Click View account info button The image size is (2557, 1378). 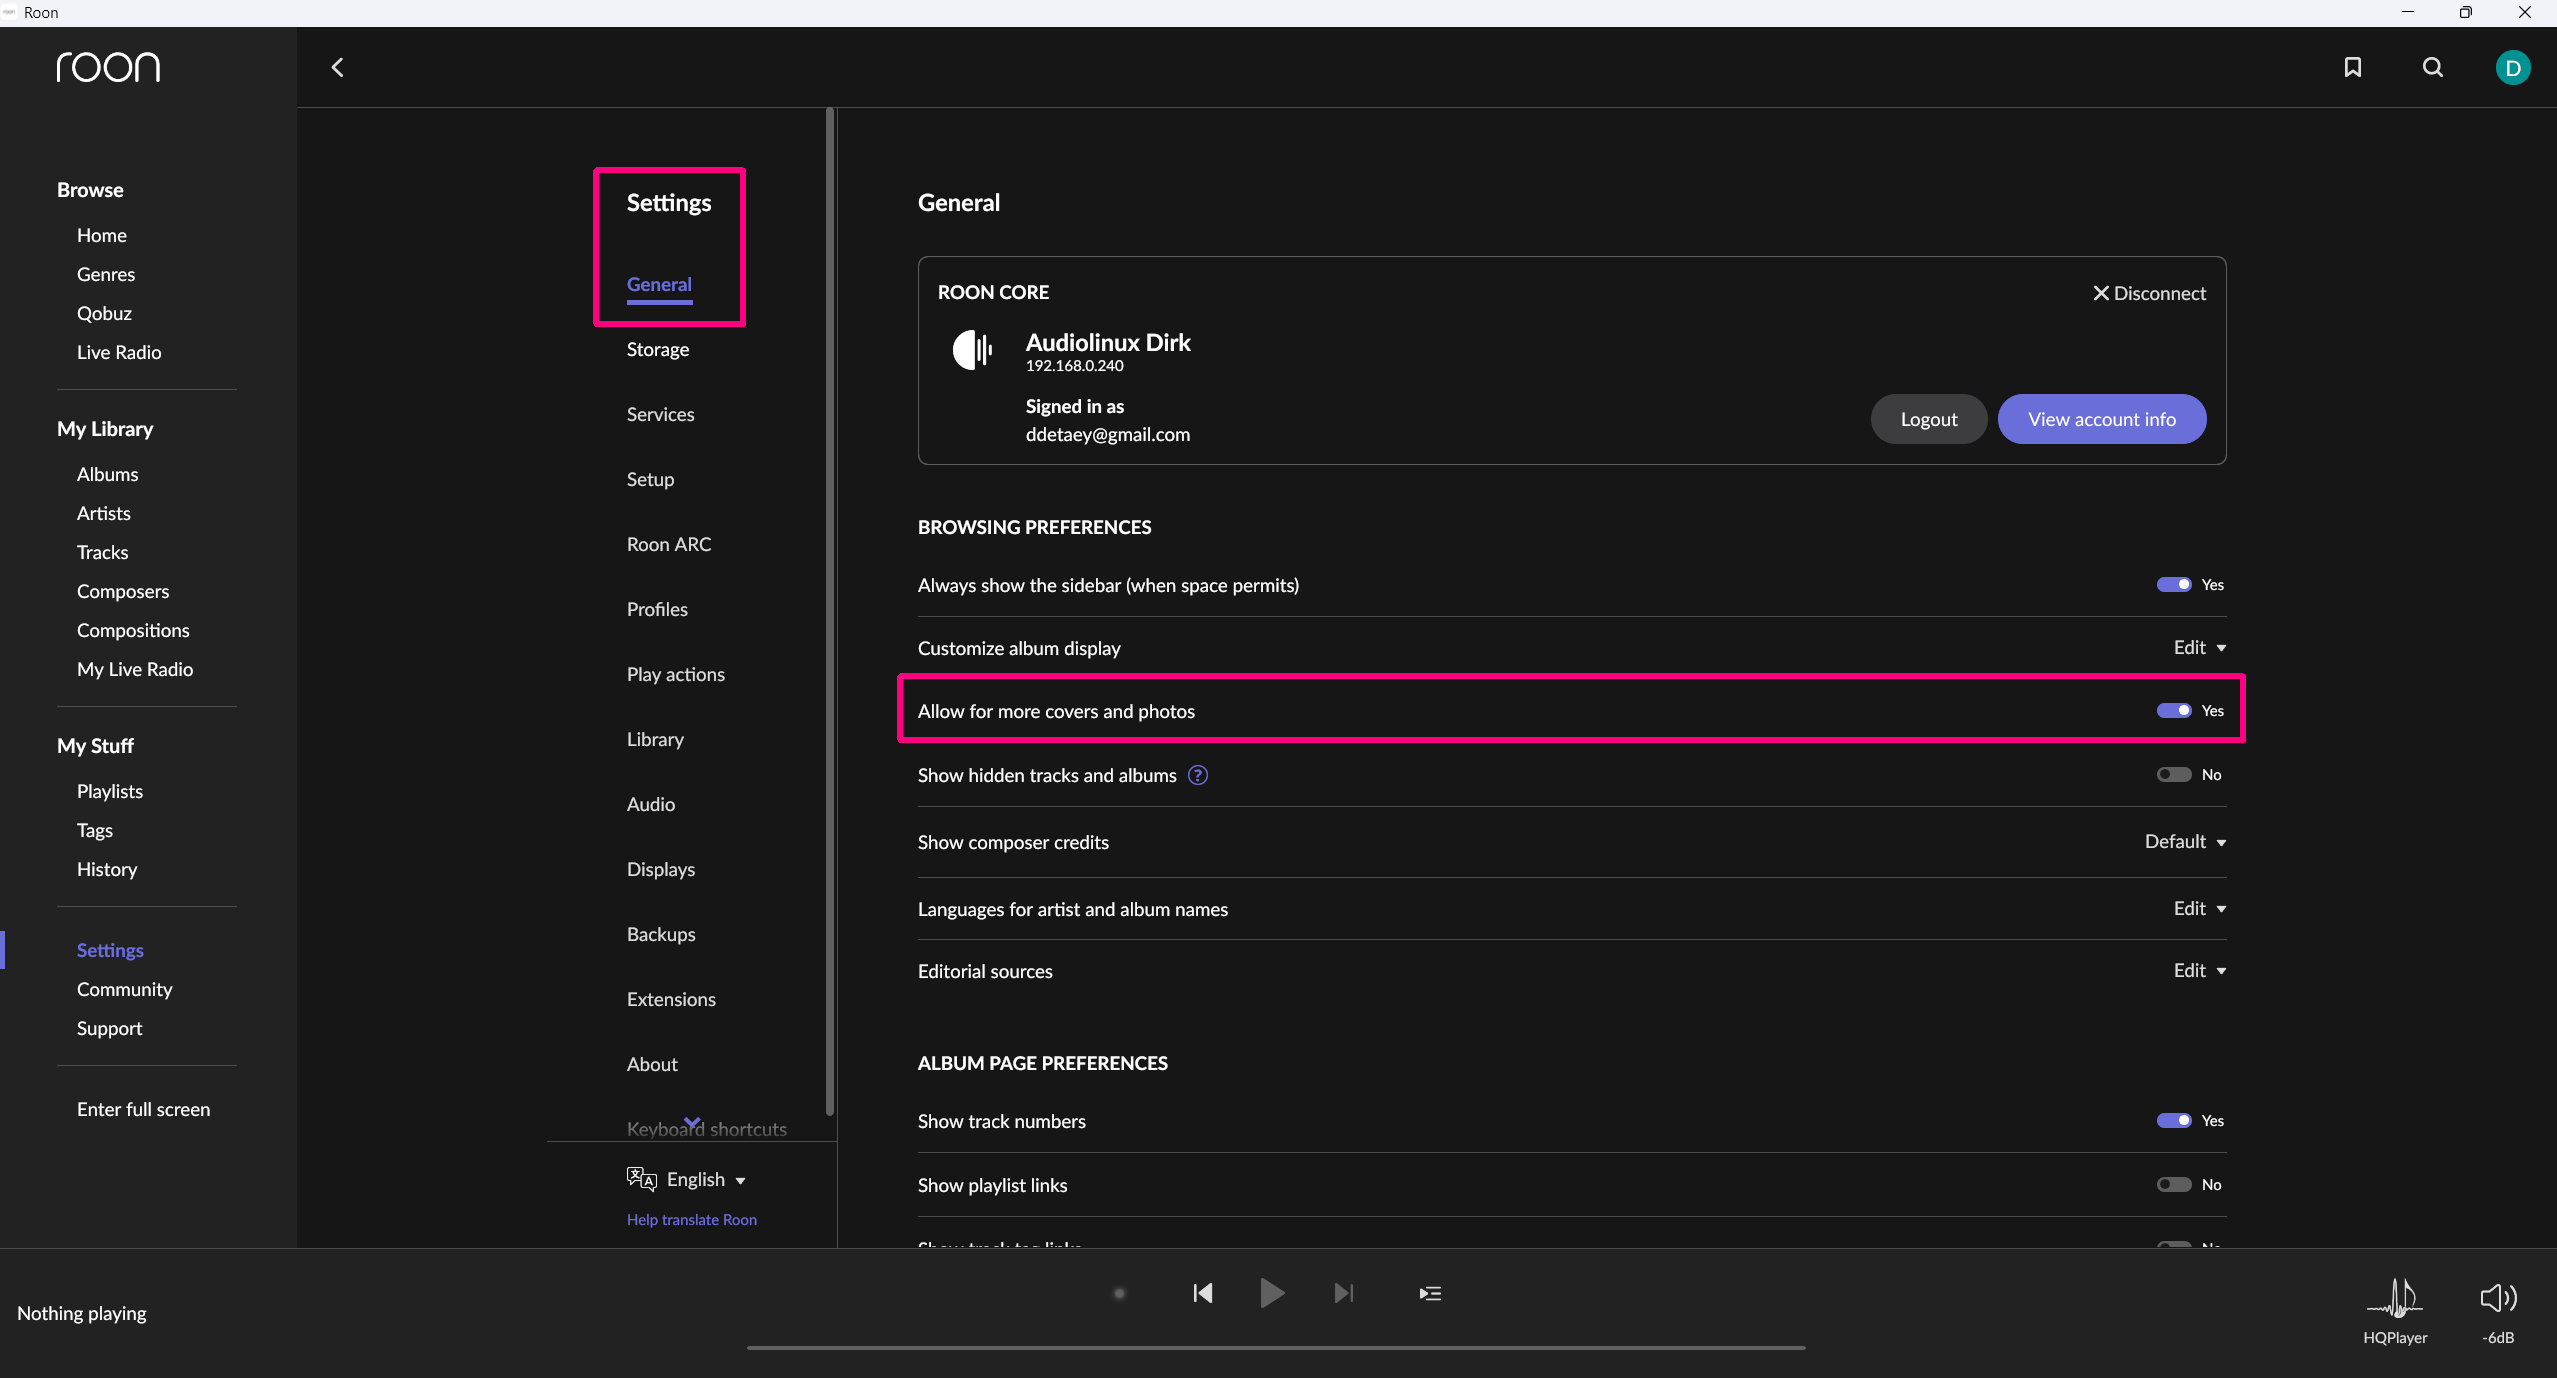[2102, 419]
